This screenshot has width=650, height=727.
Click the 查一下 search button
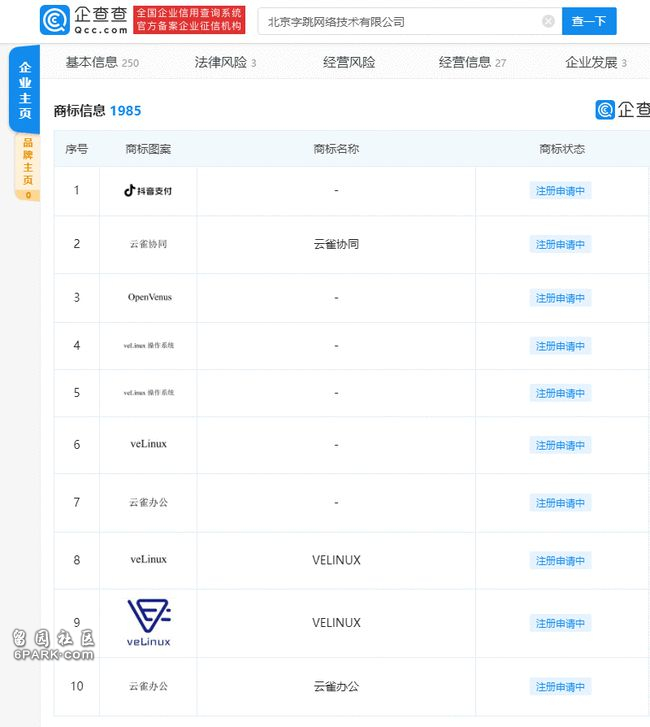pos(589,21)
